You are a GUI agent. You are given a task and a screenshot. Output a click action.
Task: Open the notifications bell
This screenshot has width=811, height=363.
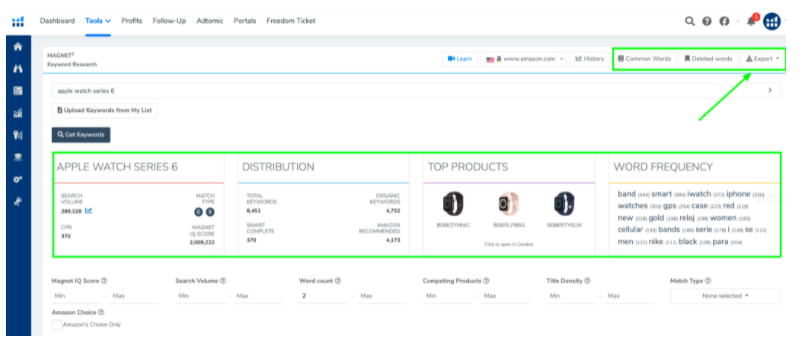coord(751,21)
